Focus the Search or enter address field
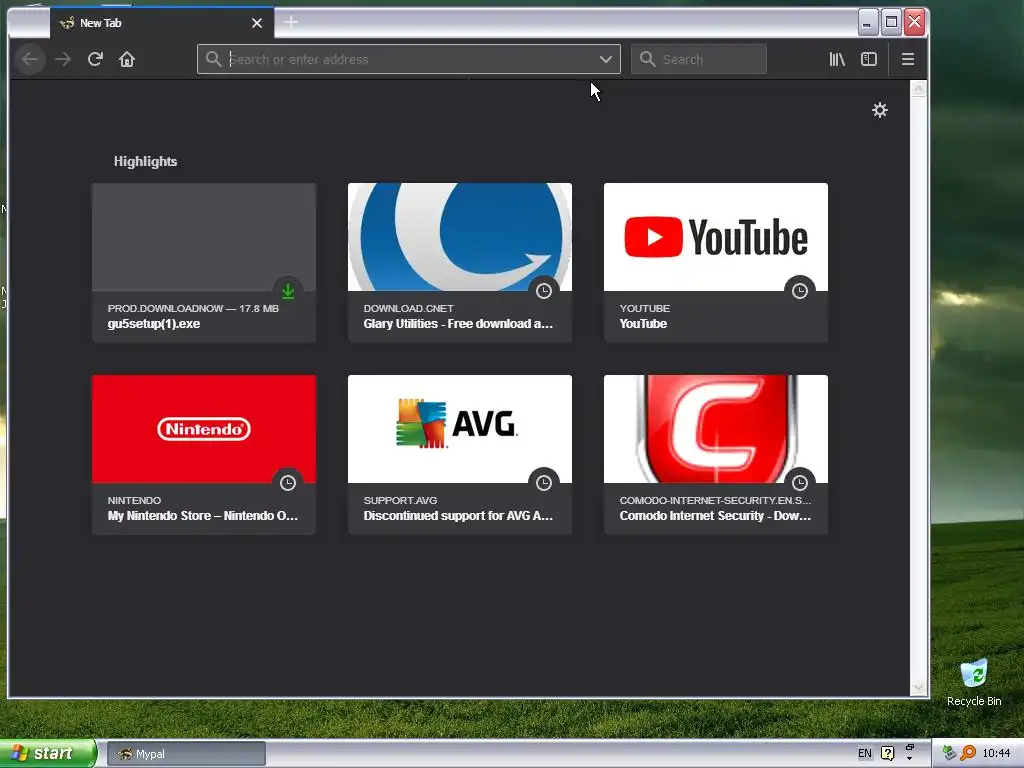Viewport: 1024px width, 768px height. point(409,59)
